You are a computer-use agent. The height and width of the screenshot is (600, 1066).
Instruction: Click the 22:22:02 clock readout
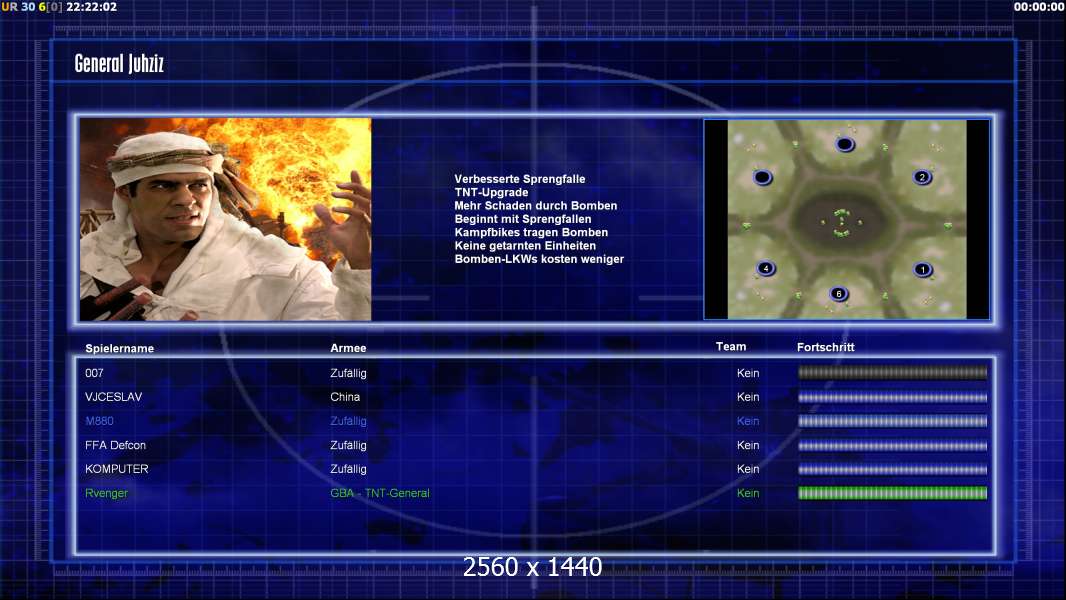pos(91,7)
